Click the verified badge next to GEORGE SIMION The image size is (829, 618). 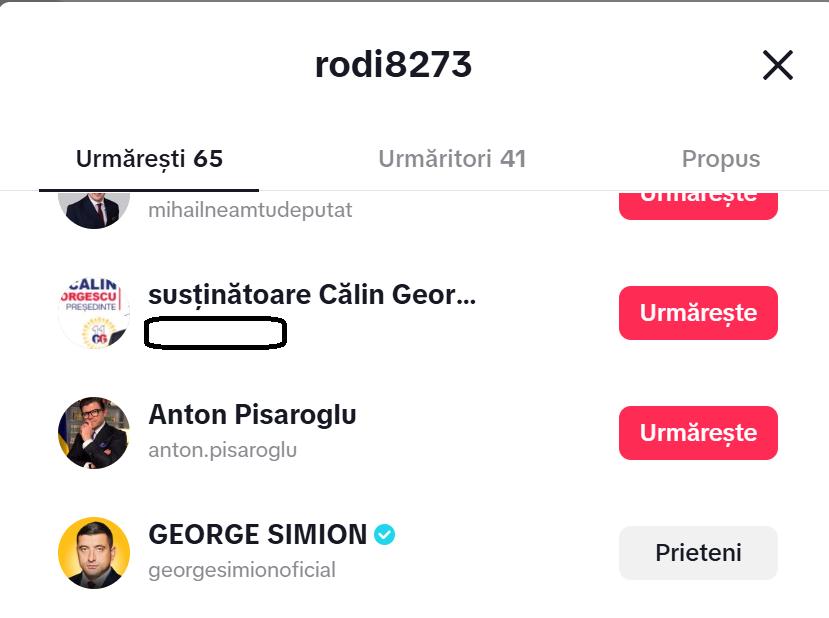click(385, 534)
